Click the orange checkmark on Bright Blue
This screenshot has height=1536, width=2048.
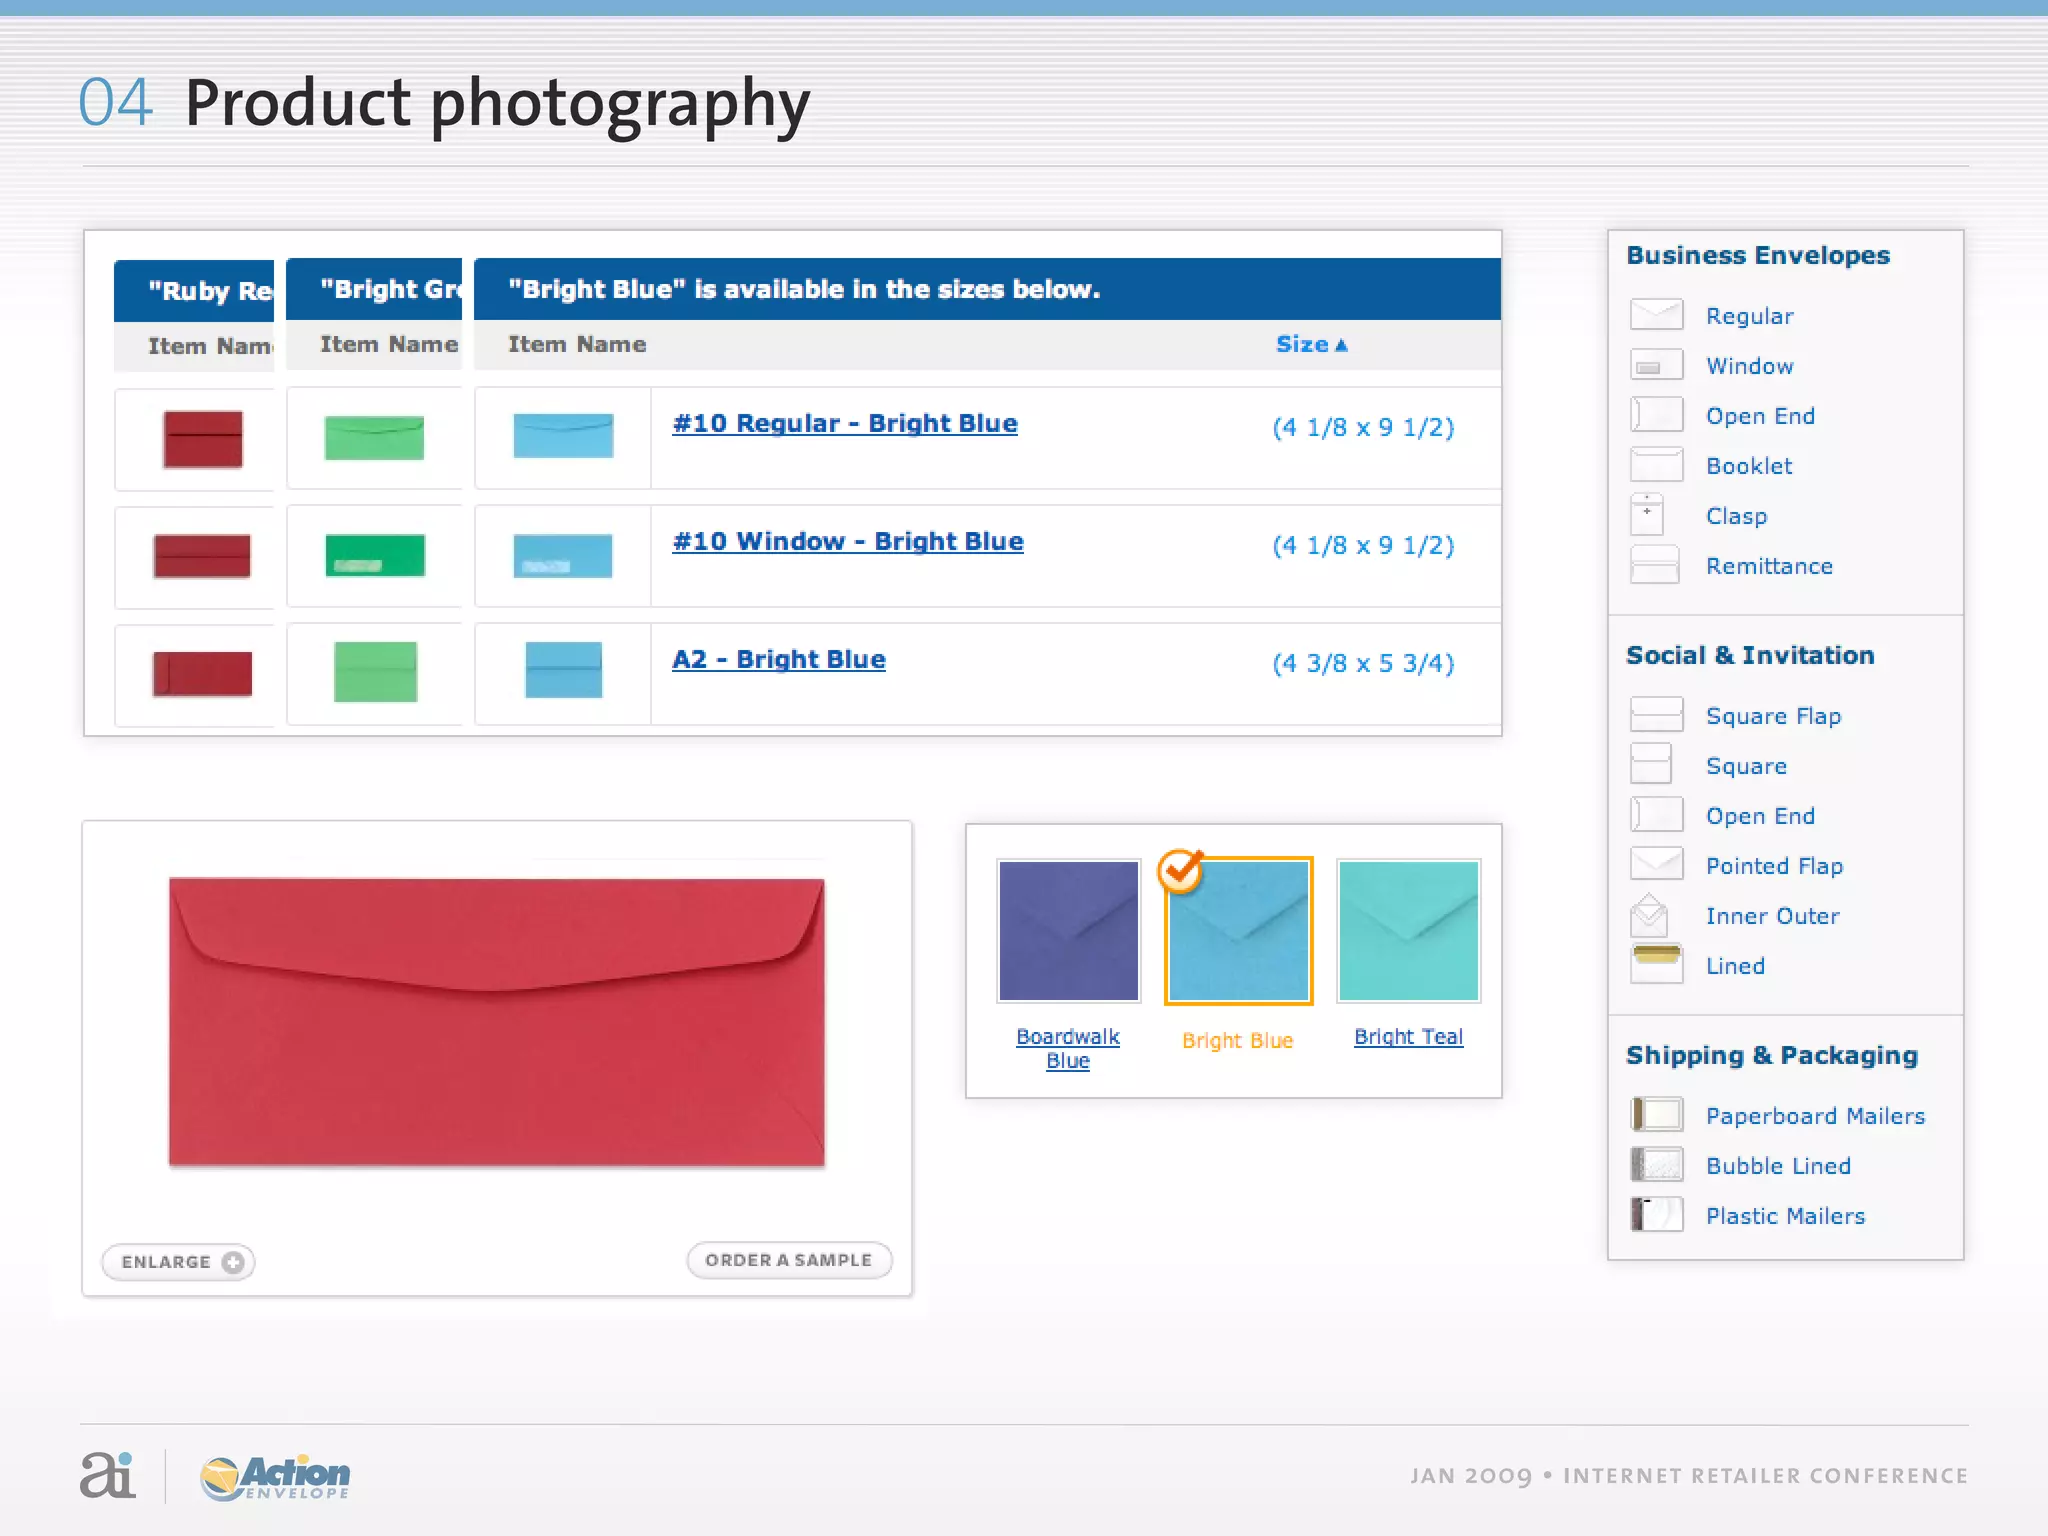pos(1181,870)
